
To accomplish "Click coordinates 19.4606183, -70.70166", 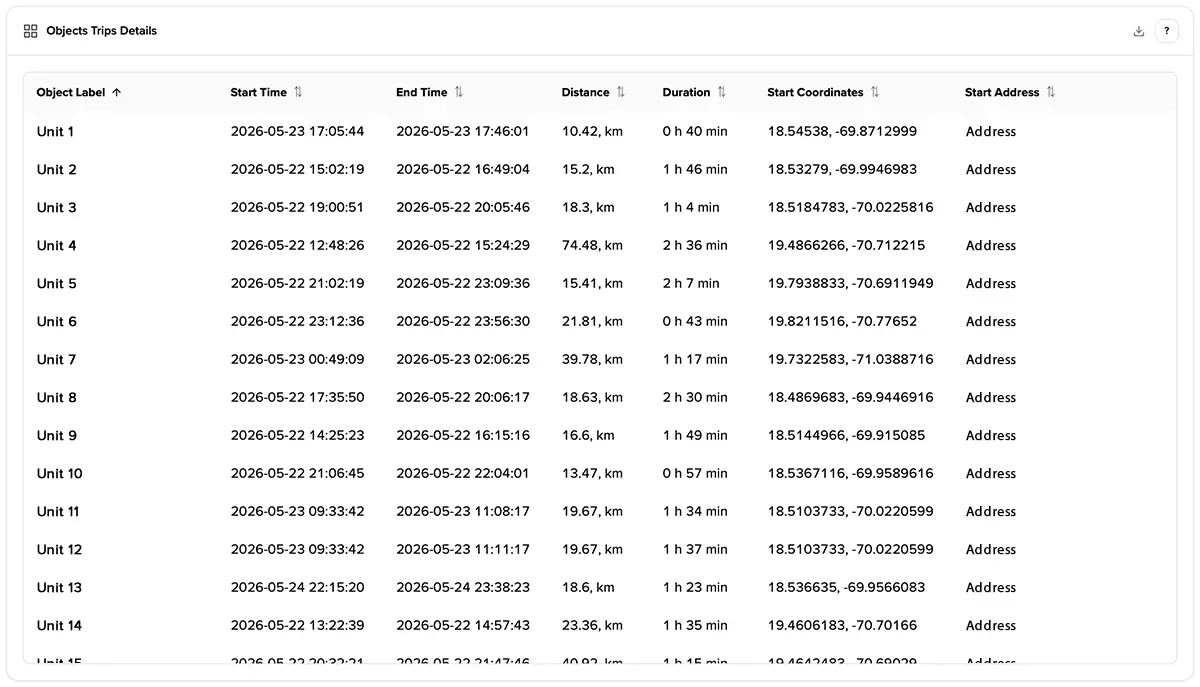I will 843,626.
